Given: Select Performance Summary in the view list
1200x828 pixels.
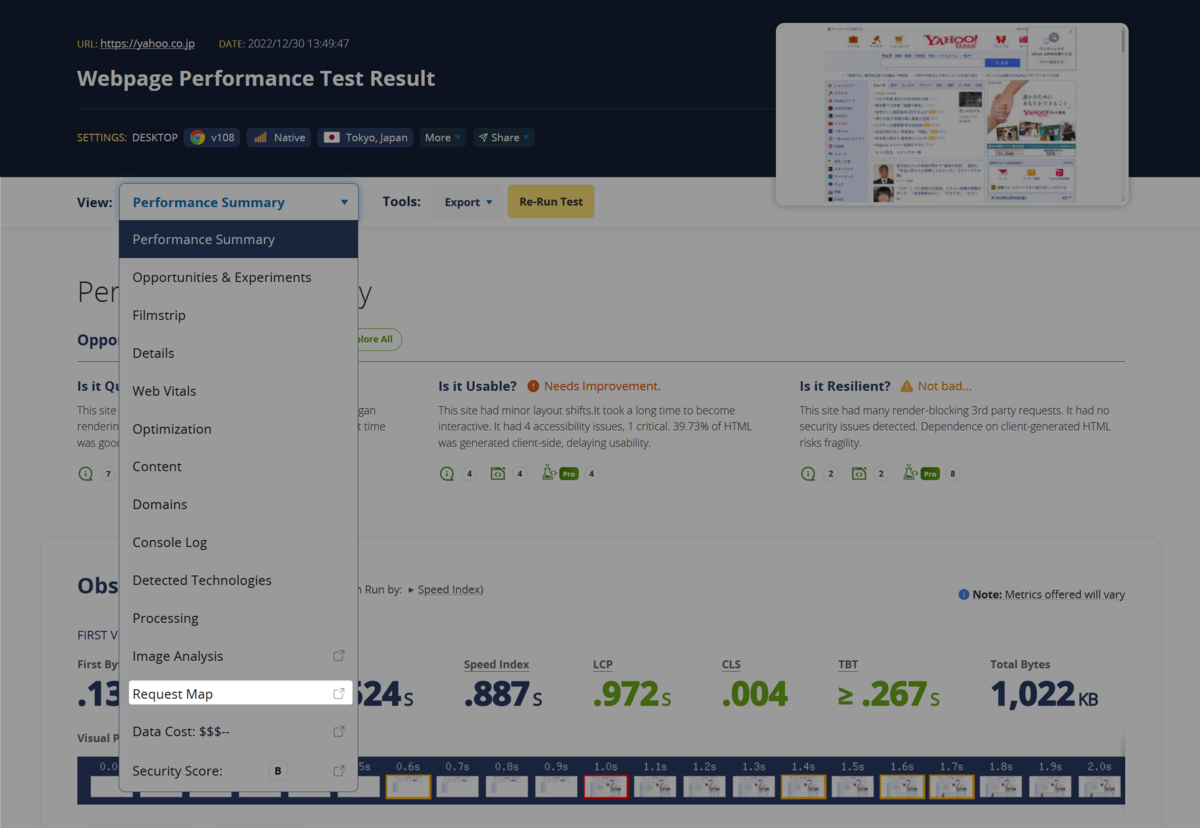Looking at the screenshot, I should (x=239, y=240).
